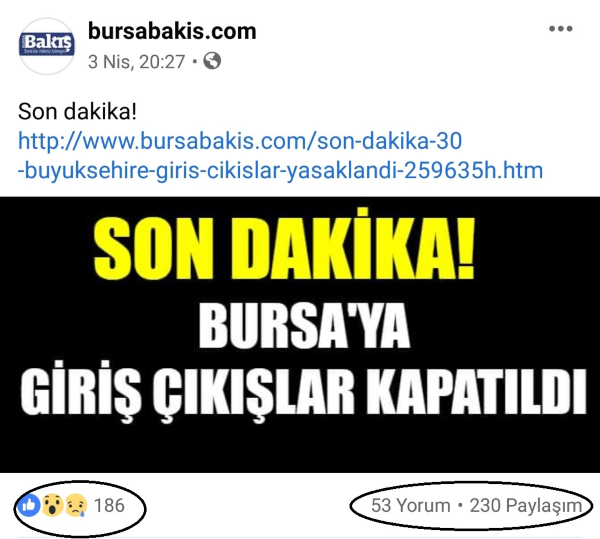The height and width of the screenshot is (539, 600).
Task: Open the bursabakis.com son-dakika-30 link line
Action: tap(240, 141)
